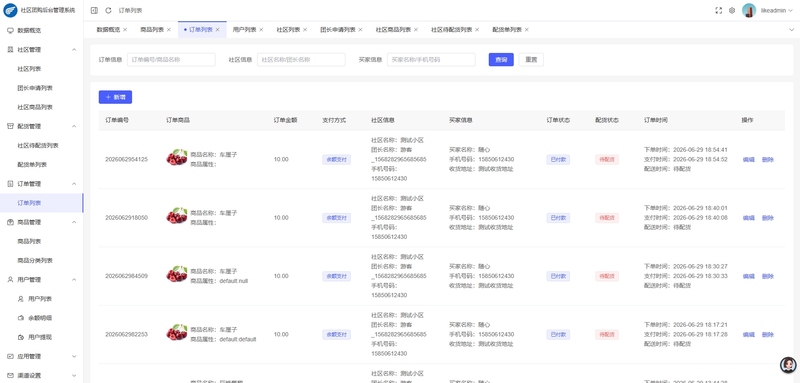Click 编辑 for order 2026062982253
The height and width of the screenshot is (383, 800).
748,335
